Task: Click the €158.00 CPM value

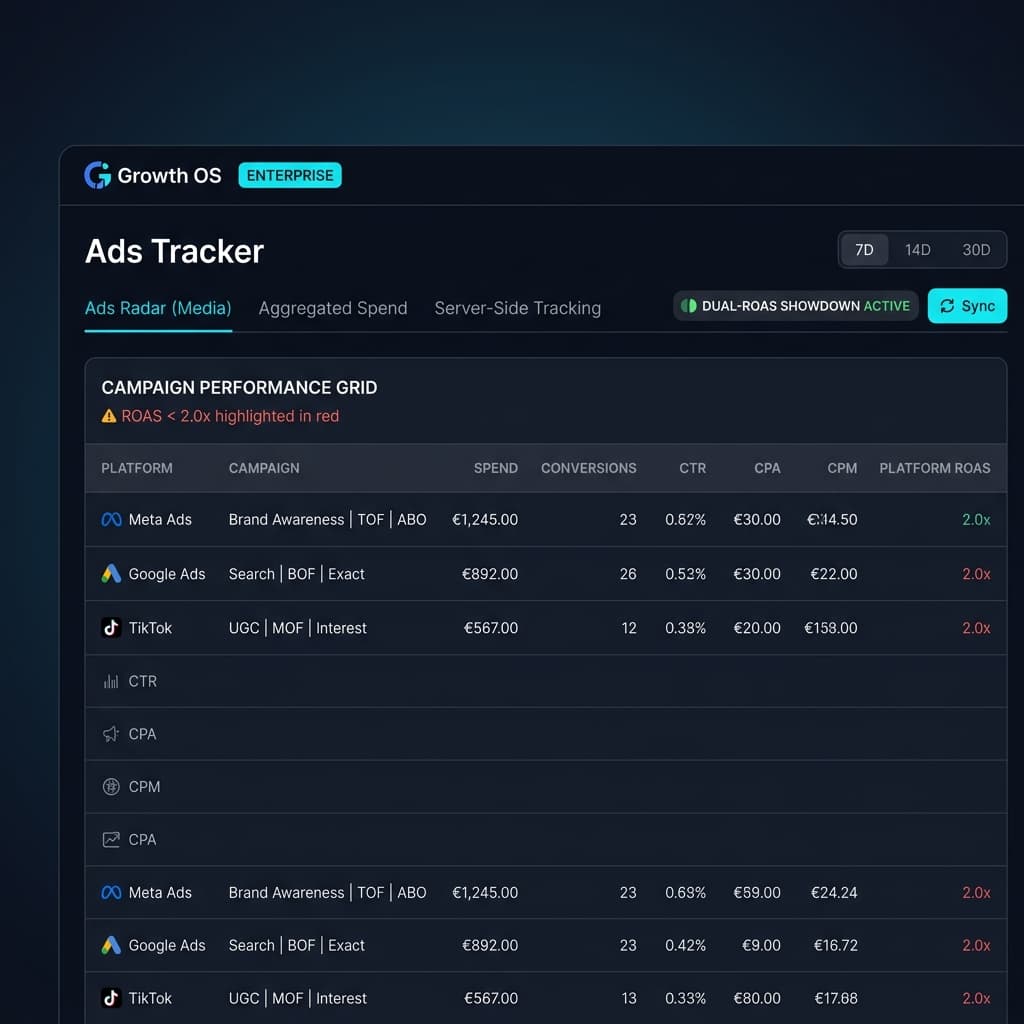Action: 830,628
